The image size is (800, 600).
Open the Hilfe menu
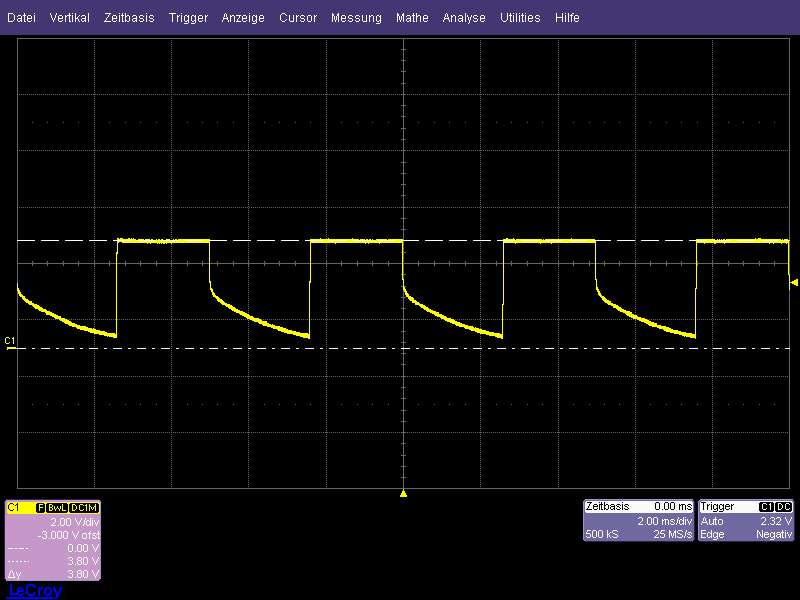click(567, 18)
